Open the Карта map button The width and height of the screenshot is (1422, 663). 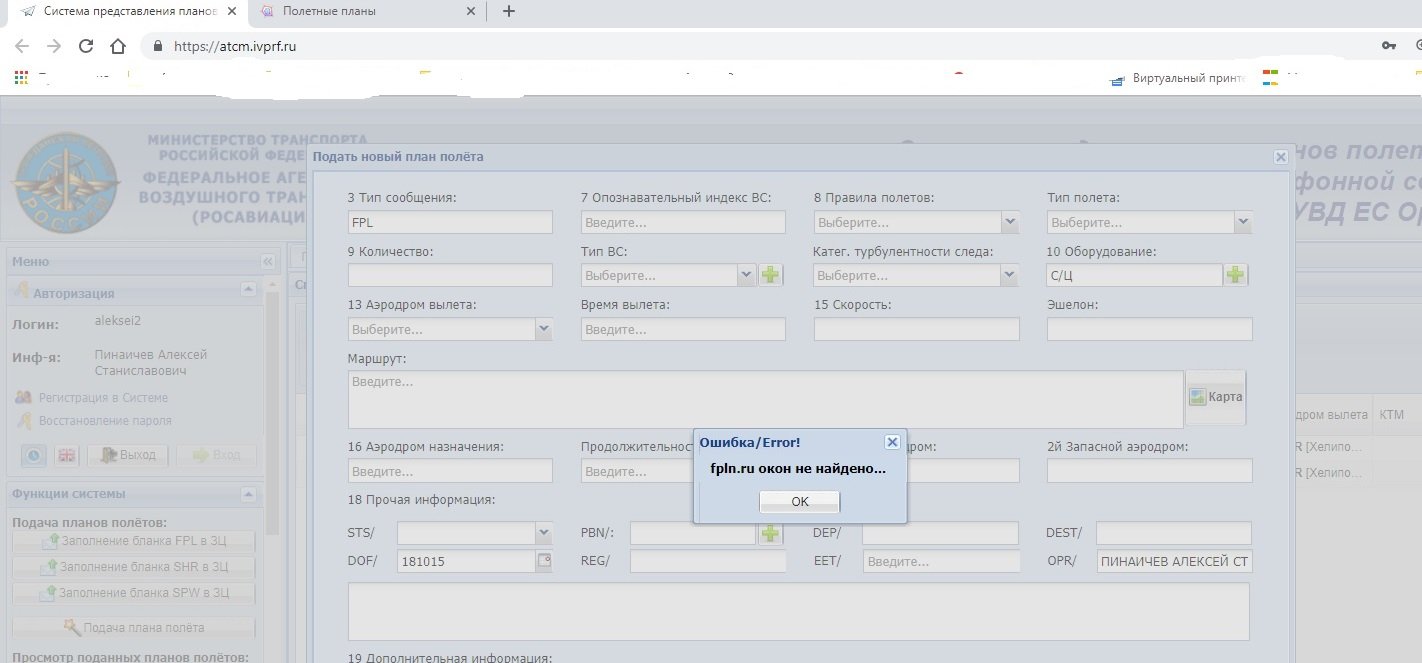[x=1215, y=397]
